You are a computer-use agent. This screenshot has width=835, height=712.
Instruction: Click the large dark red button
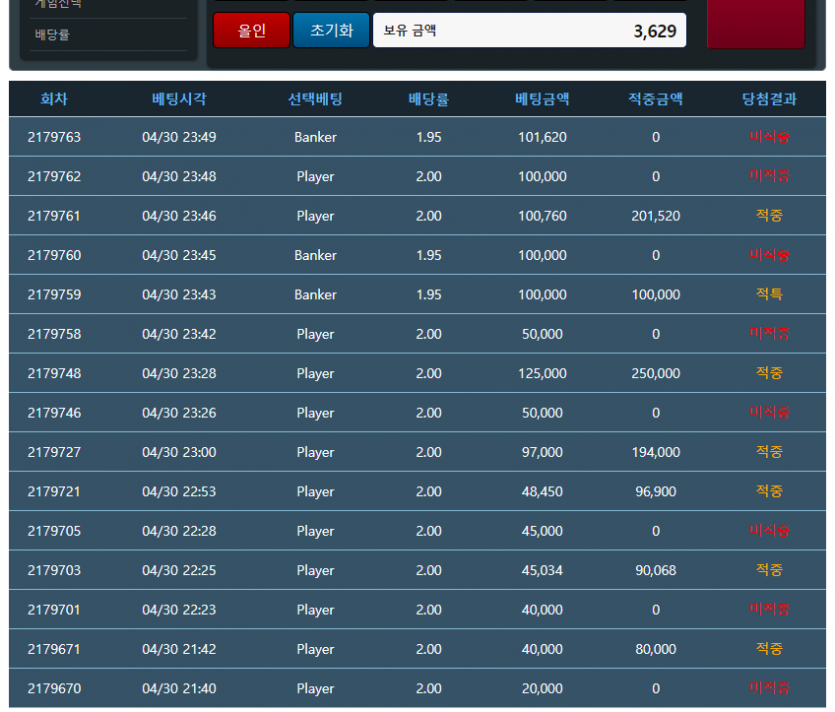(755, 23)
